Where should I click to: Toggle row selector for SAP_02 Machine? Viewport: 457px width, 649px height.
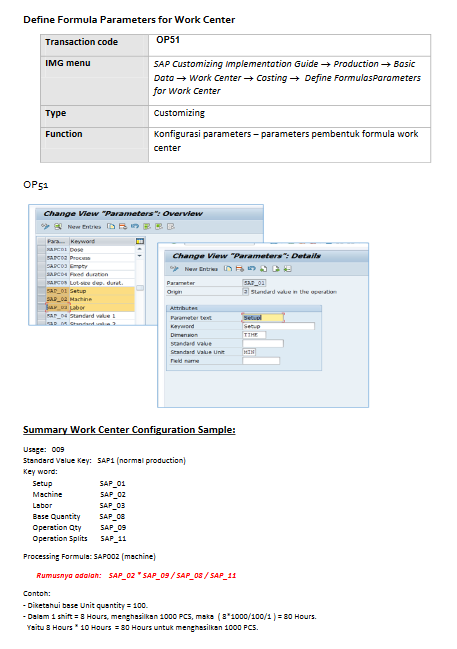click(41, 299)
